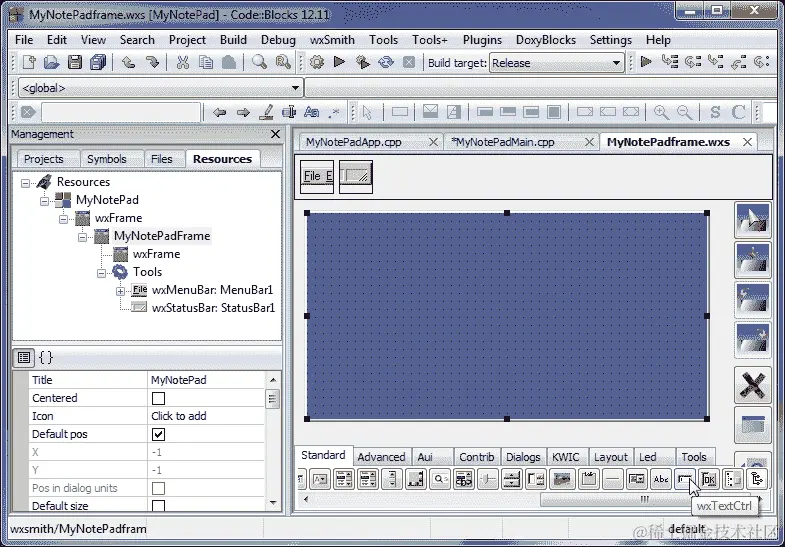Image resolution: width=785 pixels, height=547 pixels.
Task: Click the Build and run icon
Action: click(362, 63)
